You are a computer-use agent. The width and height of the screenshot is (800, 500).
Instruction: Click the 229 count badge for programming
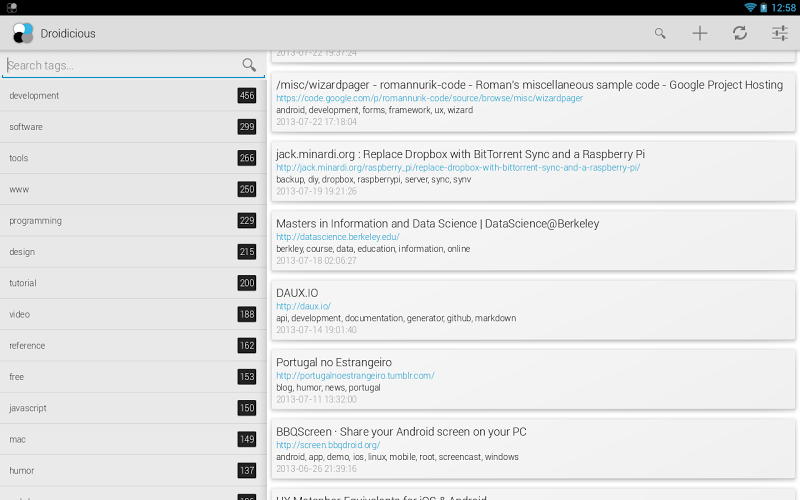pyautogui.click(x=247, y=220)
